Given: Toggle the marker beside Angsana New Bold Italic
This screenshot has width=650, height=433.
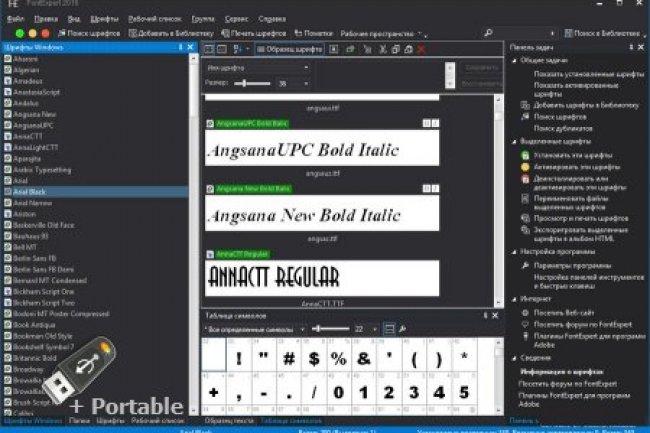Looking at the screenshot, I should pyautogui.click(x=209, y=188).
